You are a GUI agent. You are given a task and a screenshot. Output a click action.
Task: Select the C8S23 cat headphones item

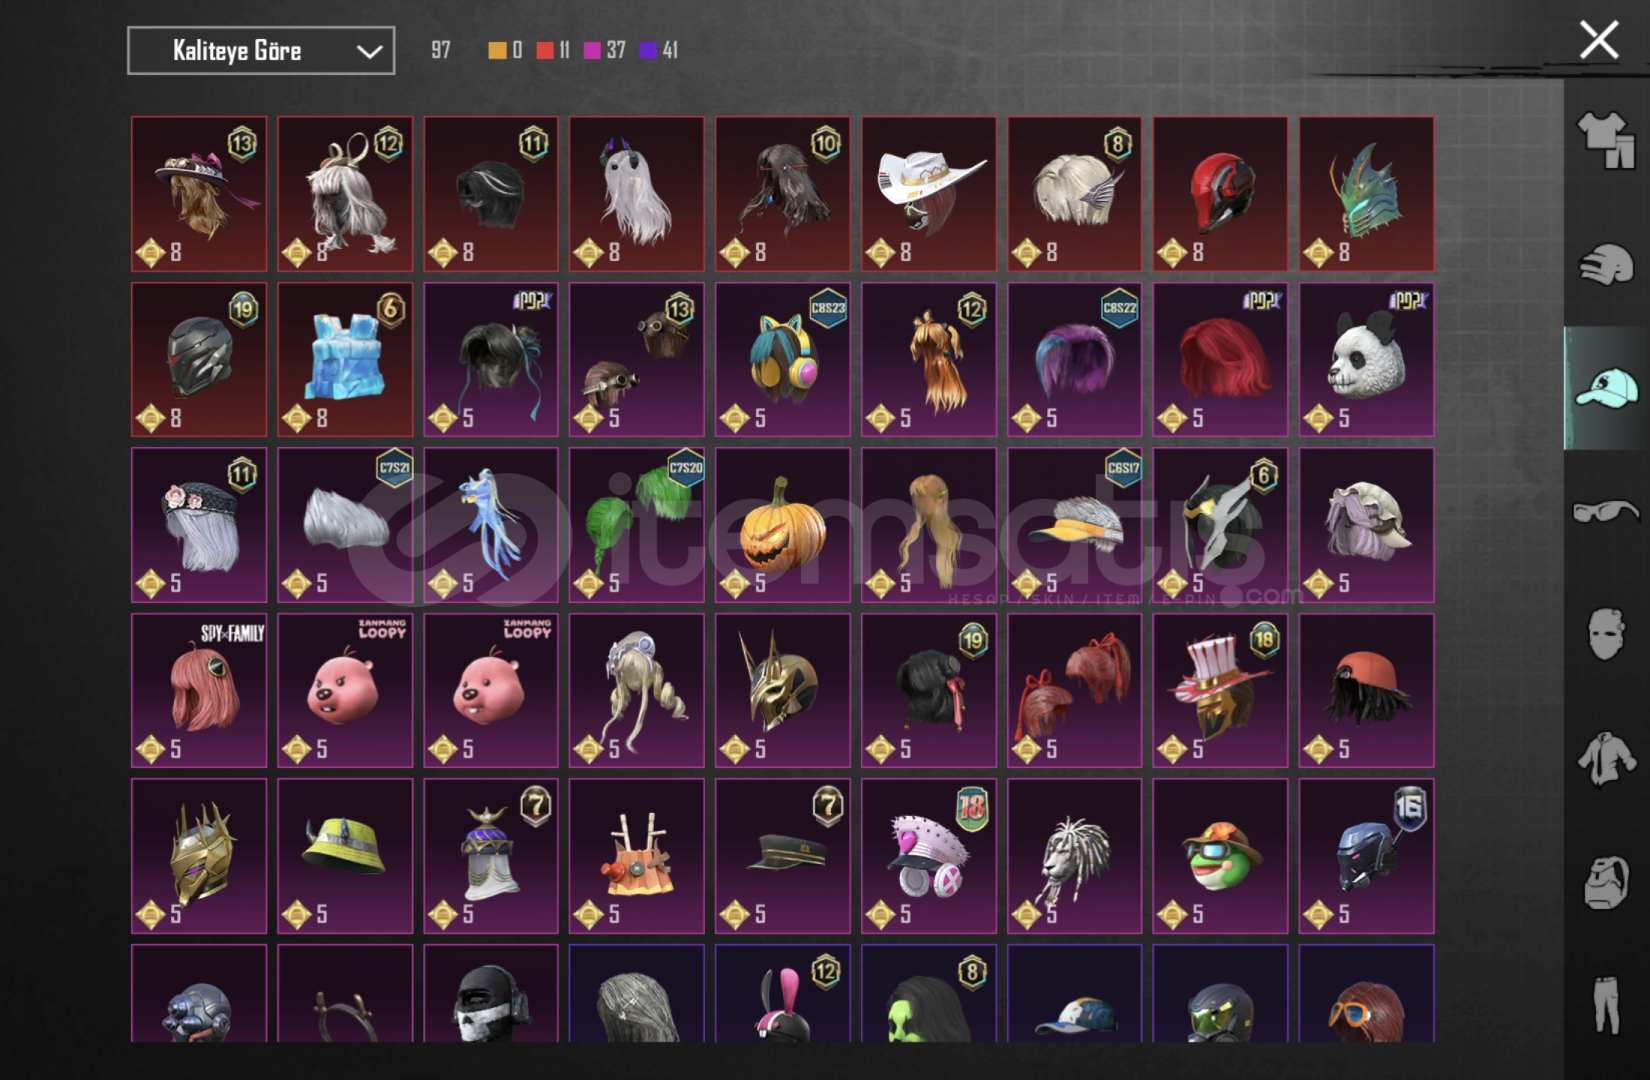[782, 360]
